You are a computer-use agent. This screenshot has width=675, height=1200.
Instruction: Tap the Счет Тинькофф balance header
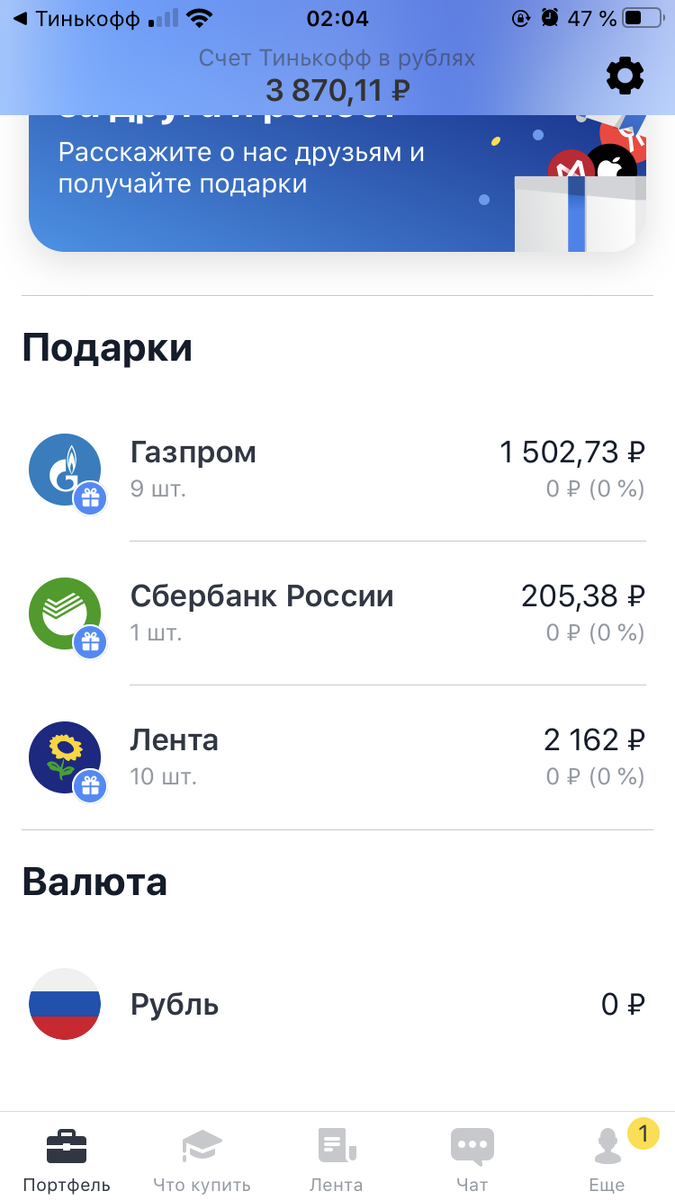tap(337, 75)
